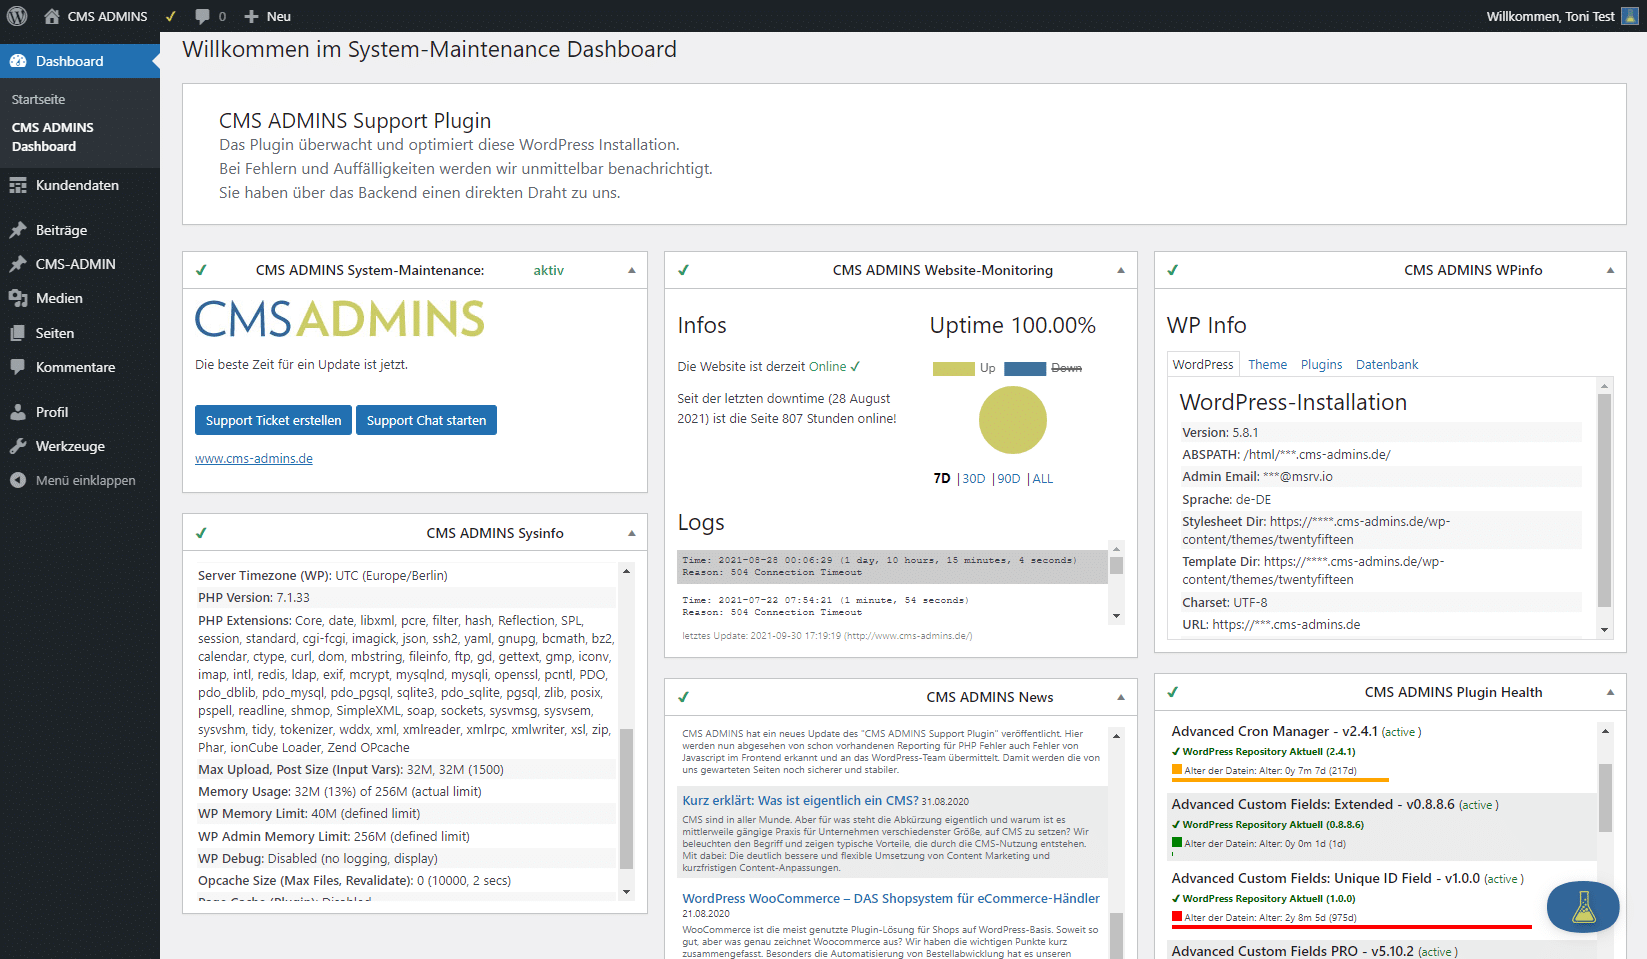Image resolution: width=1647 pixels, height=959 pixels.
Task: Click the Plugin Health scrollbar up arrow
Action: 1605,731
